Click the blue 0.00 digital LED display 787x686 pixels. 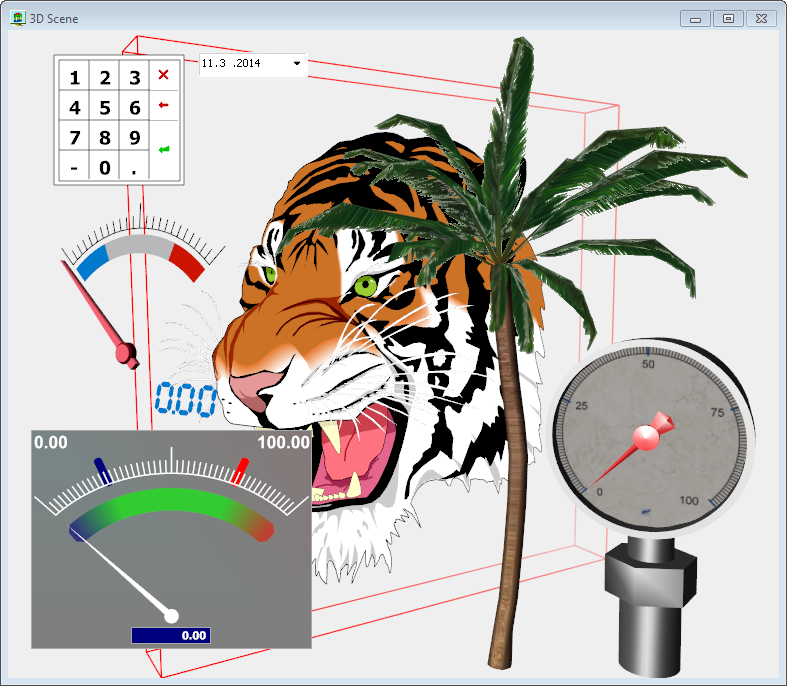tap(185, 400)
